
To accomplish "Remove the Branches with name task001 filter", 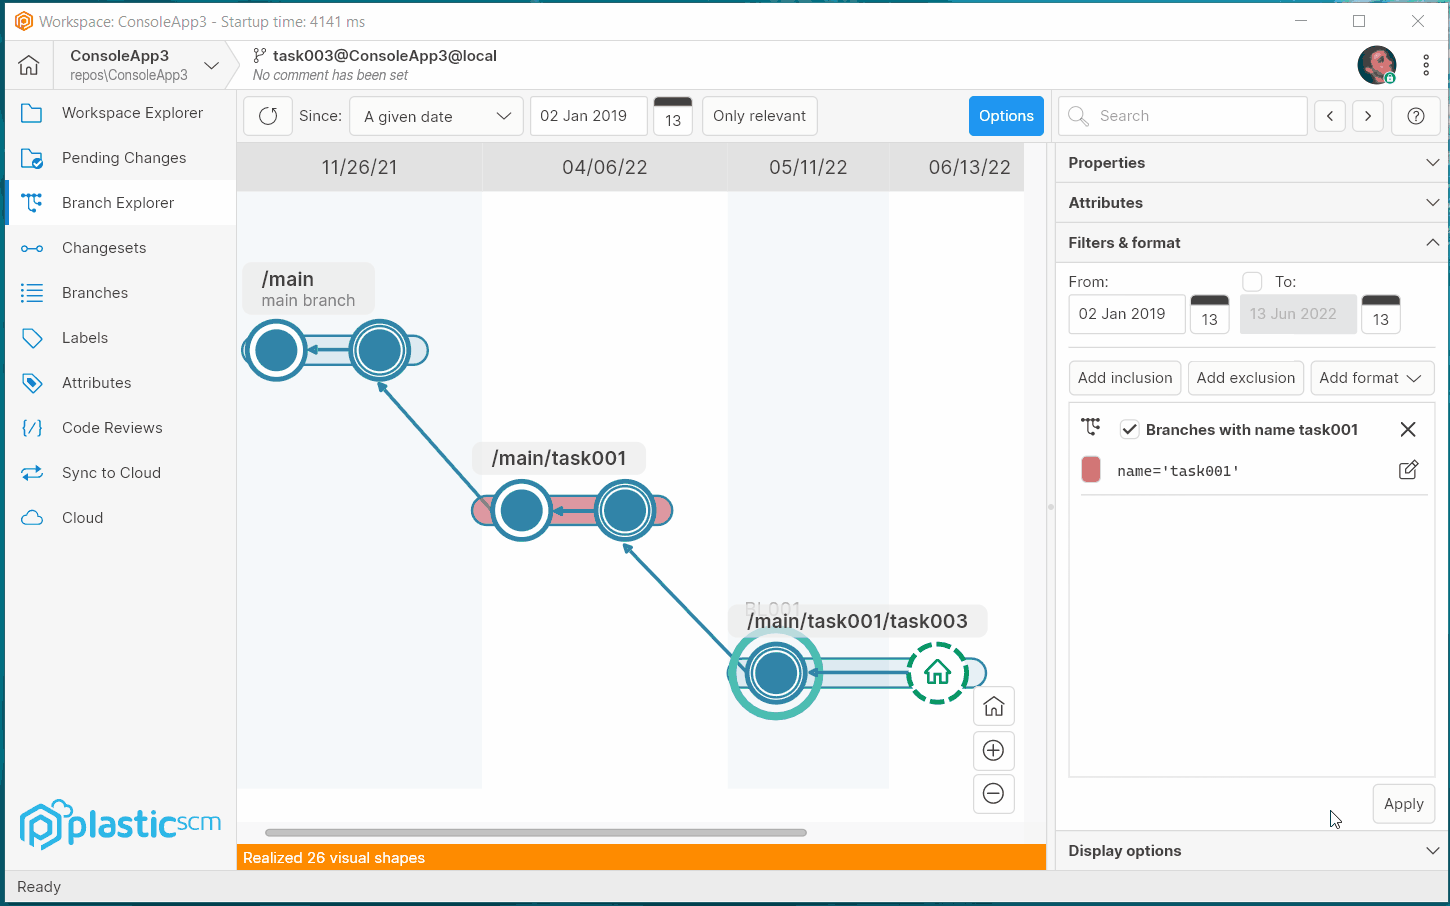I will (1408, 429).
